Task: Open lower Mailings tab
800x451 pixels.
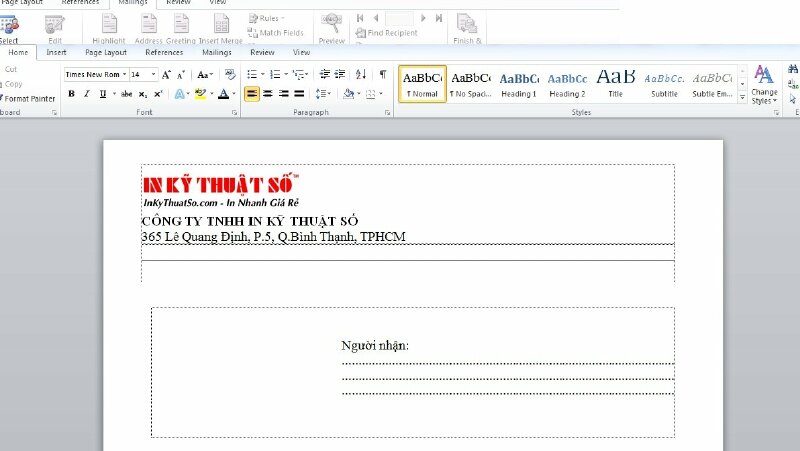Action: coord(216,52)
